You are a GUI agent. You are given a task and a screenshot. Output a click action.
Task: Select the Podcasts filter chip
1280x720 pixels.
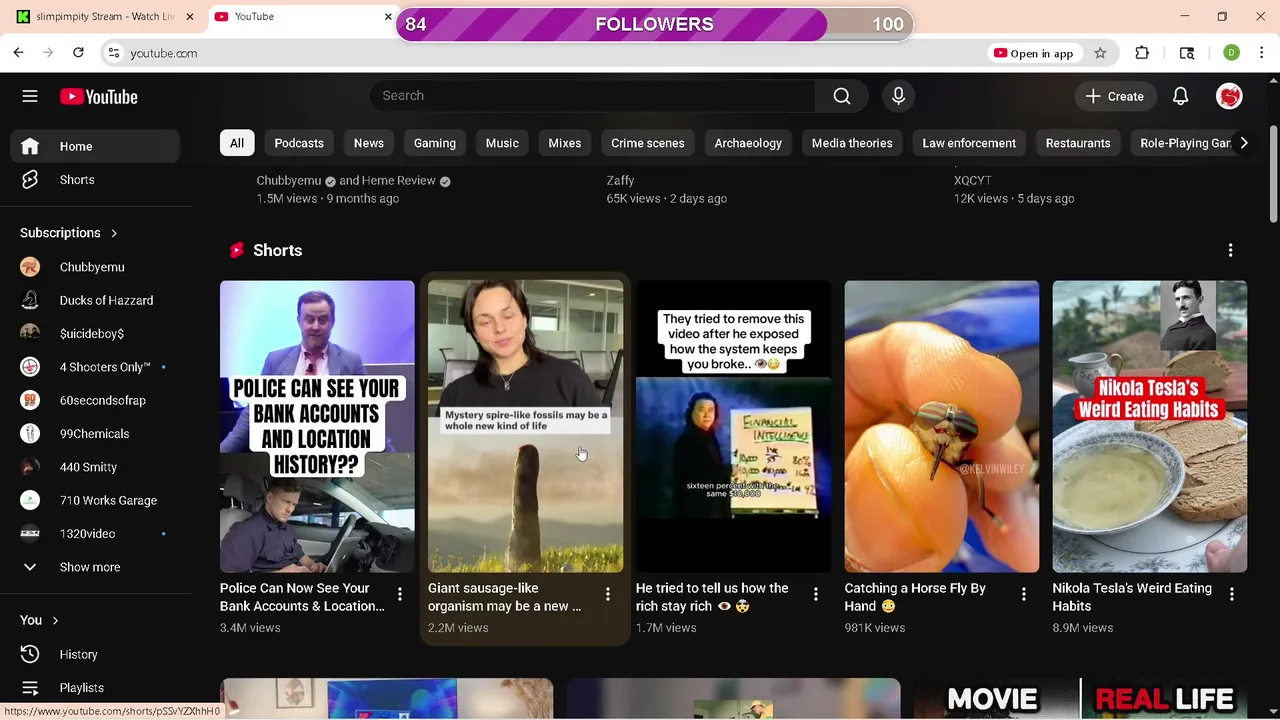[299, 143]
